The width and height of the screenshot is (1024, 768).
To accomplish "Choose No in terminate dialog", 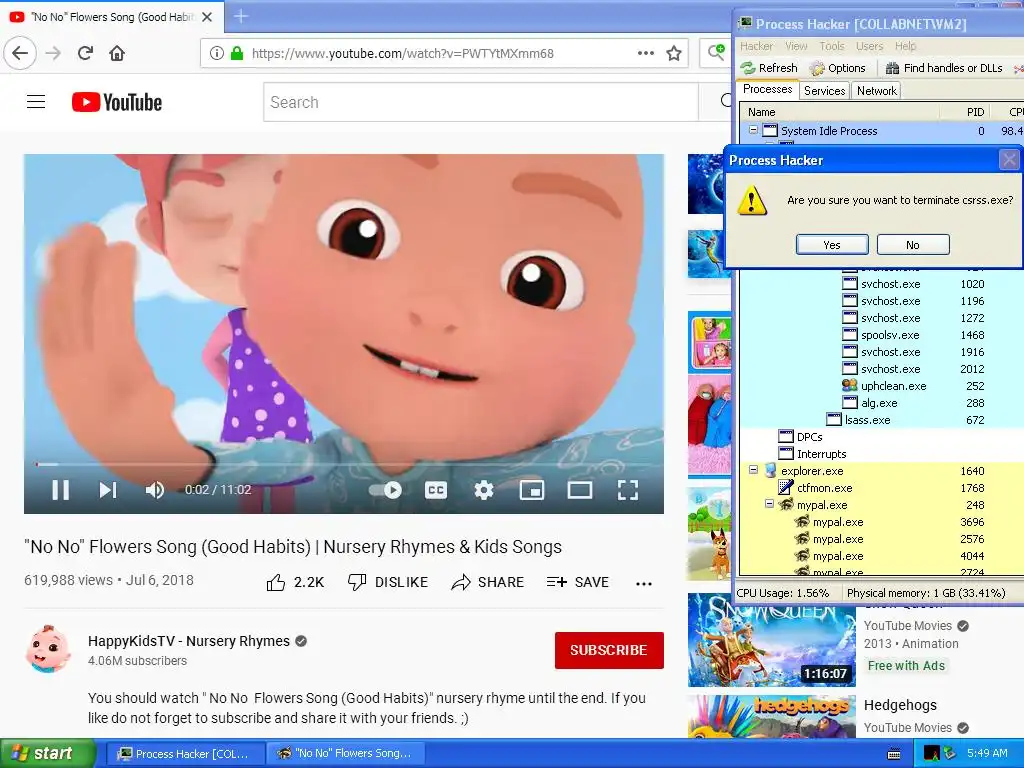I will pos(913,245).
